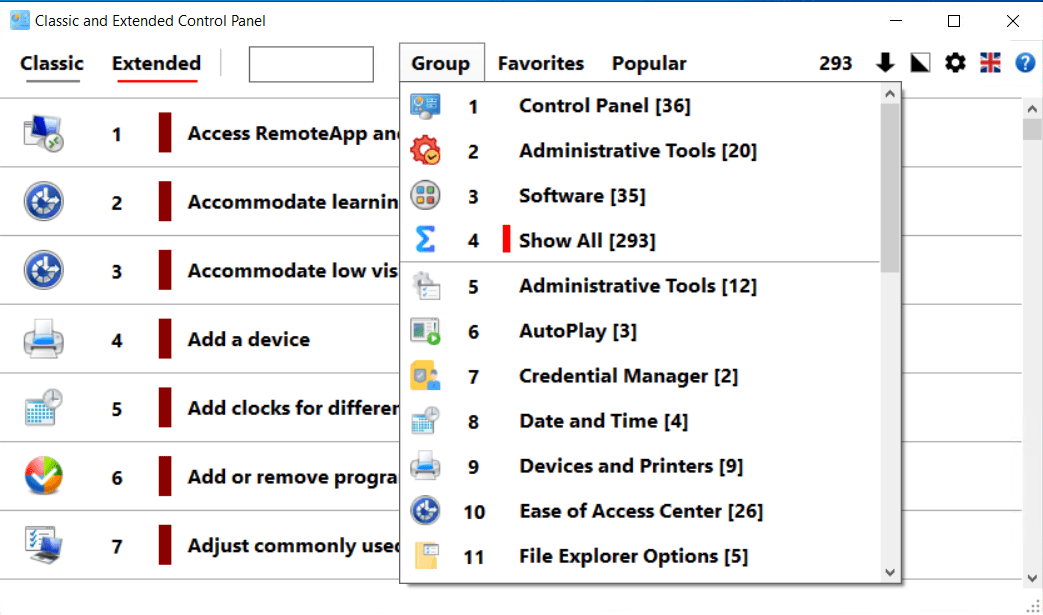The width and height of the screenshot is (1043, 615).
Task: Open the blue help question mark
Action: 1024,63
